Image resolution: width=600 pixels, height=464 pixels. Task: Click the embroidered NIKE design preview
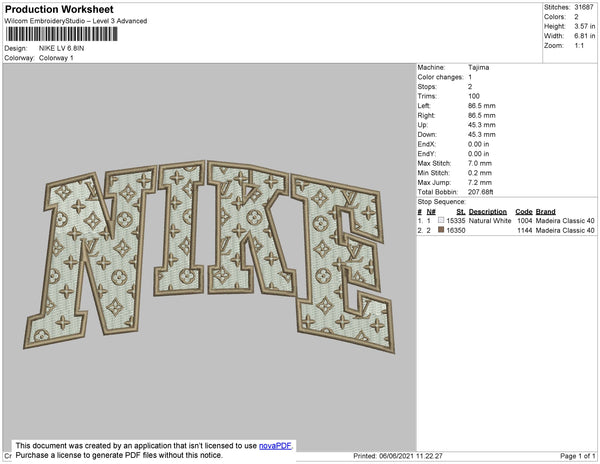pyautogui.click(x=209, y=256)
